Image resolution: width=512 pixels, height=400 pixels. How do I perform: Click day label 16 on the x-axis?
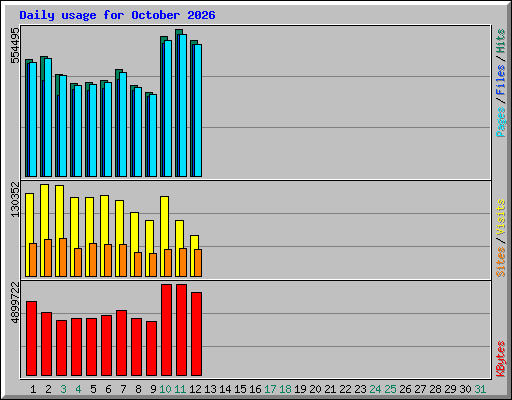point(255,389)
